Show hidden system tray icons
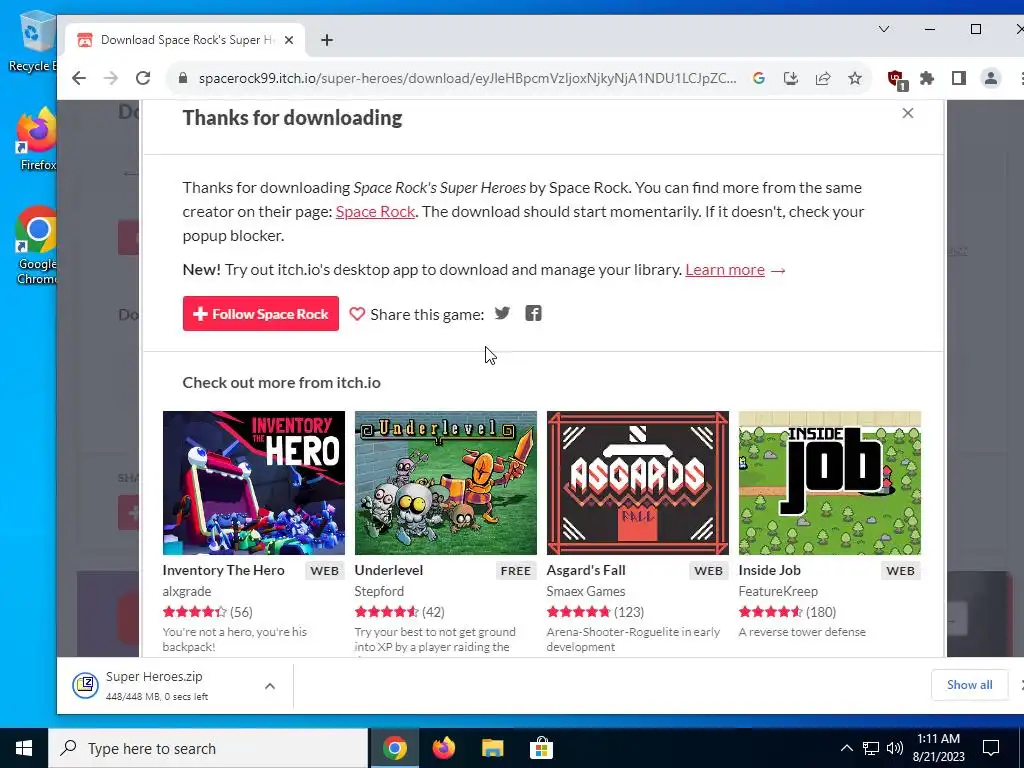The width and height of the screenshot is (1024, 768). coord(846,748)
